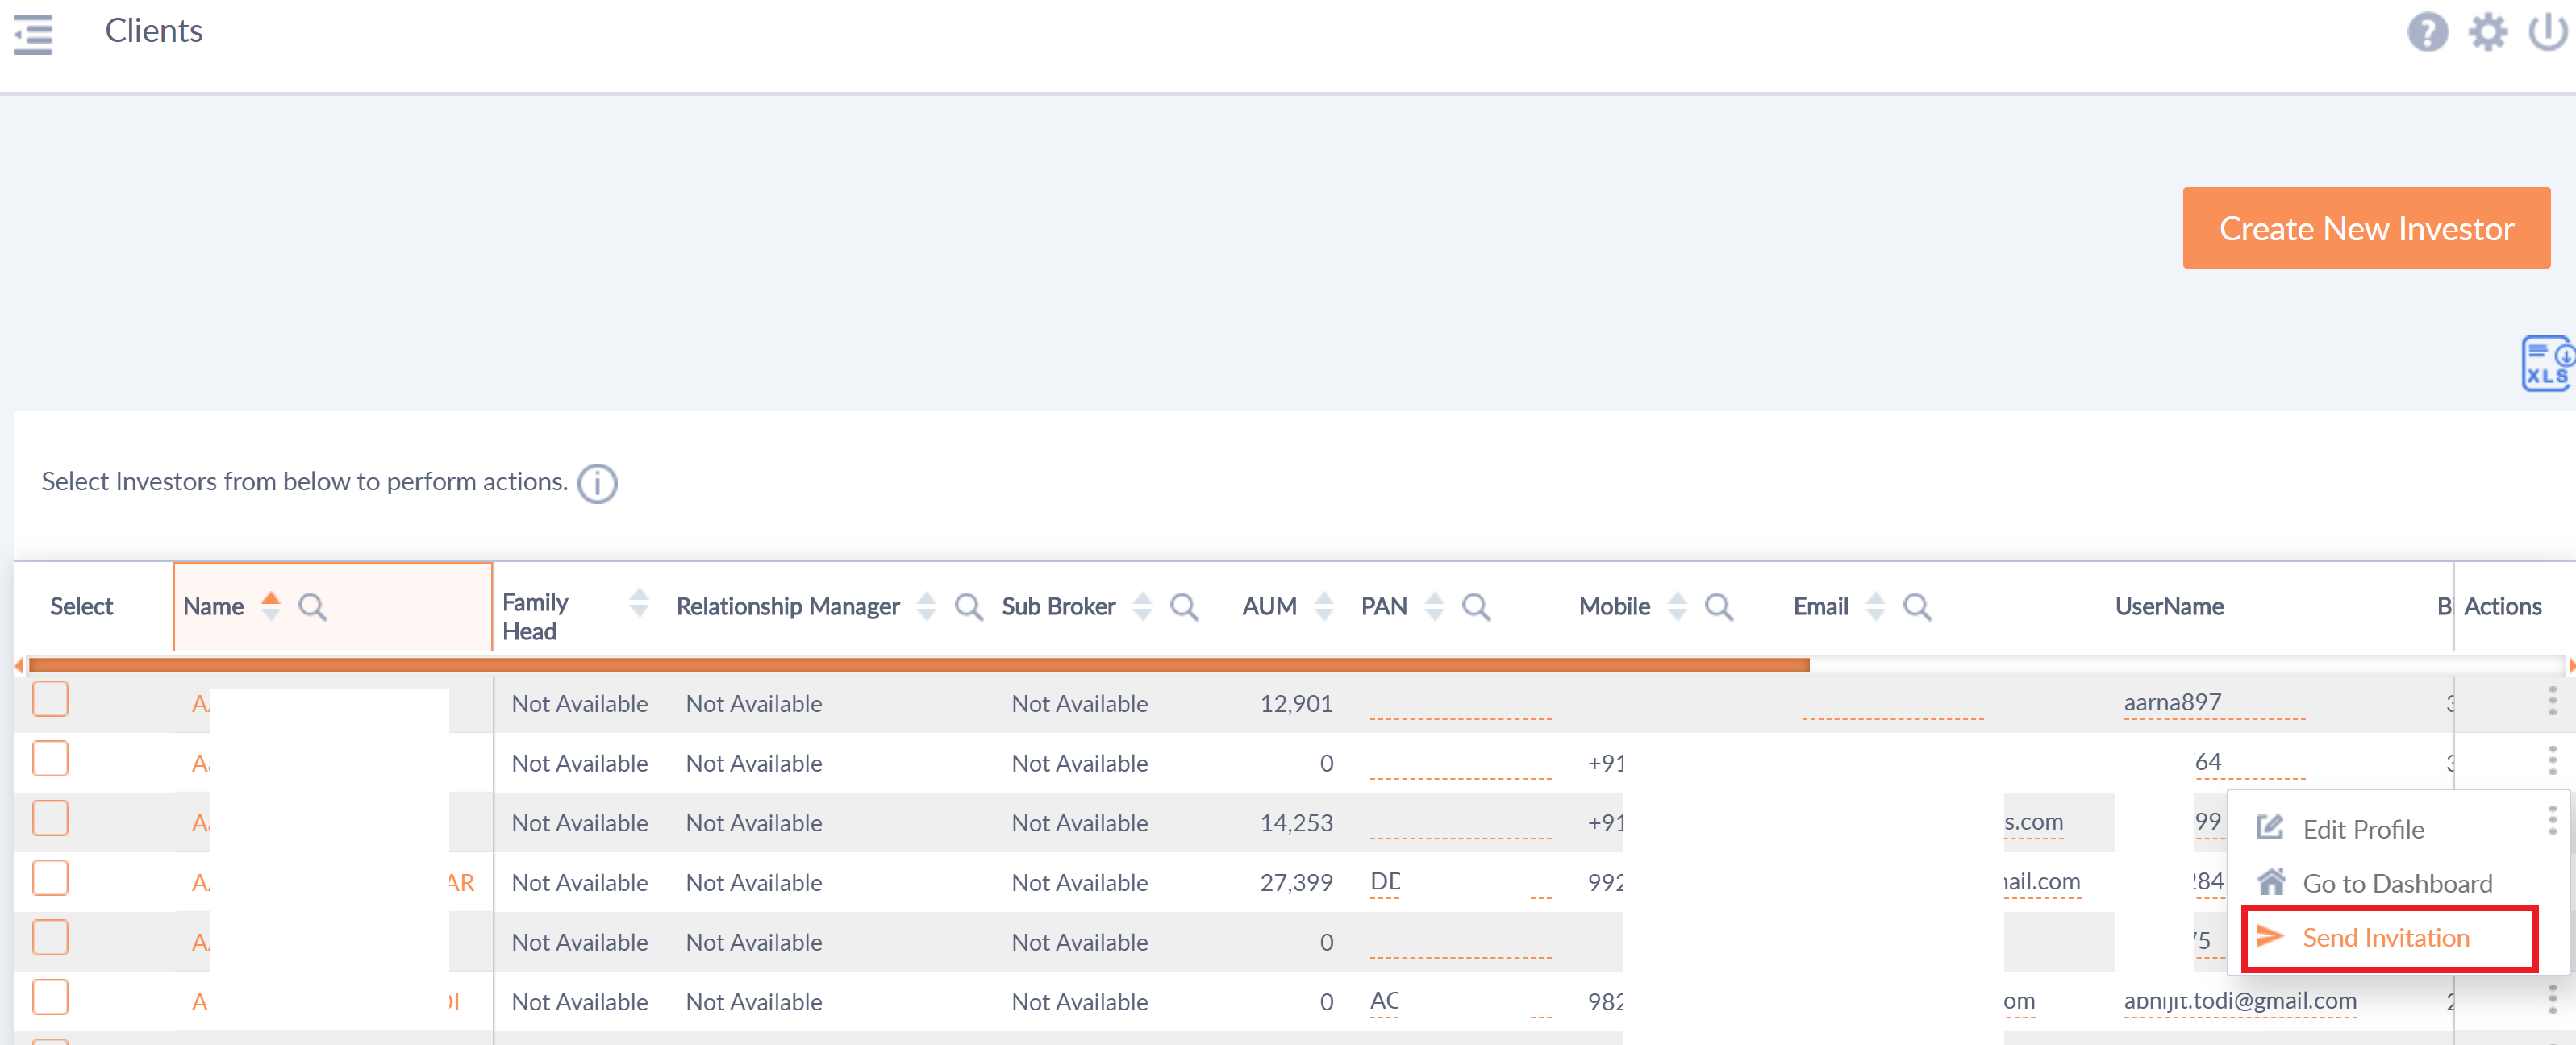This screenshot has height=1045, width=2576.
Task: Open the actions three-dot menu for aarna897
Action: [x=2552, y=701]
